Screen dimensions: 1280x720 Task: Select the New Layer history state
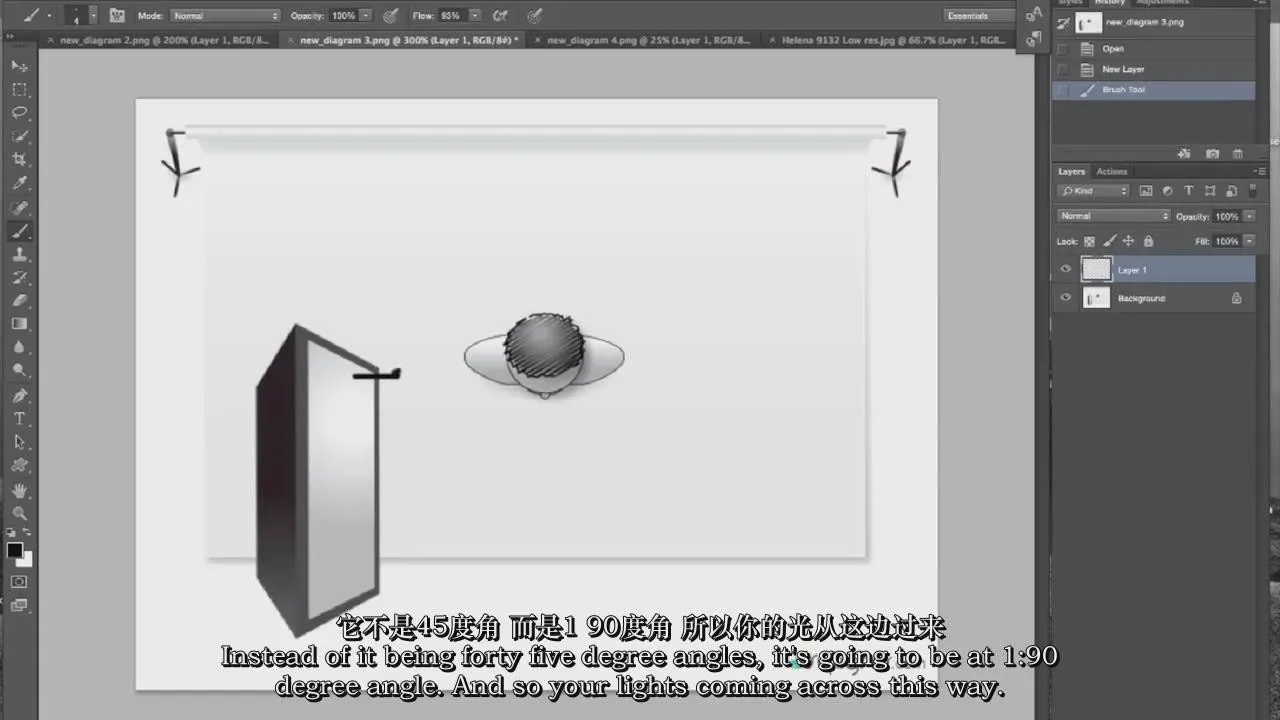pyautogui.click(x=1123, y=69)
